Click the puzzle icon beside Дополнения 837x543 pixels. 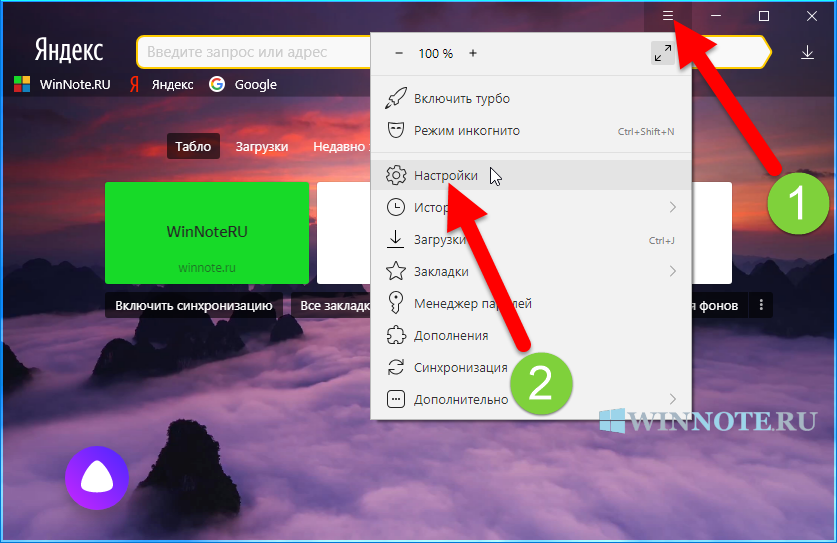click(x=396, y=335)
